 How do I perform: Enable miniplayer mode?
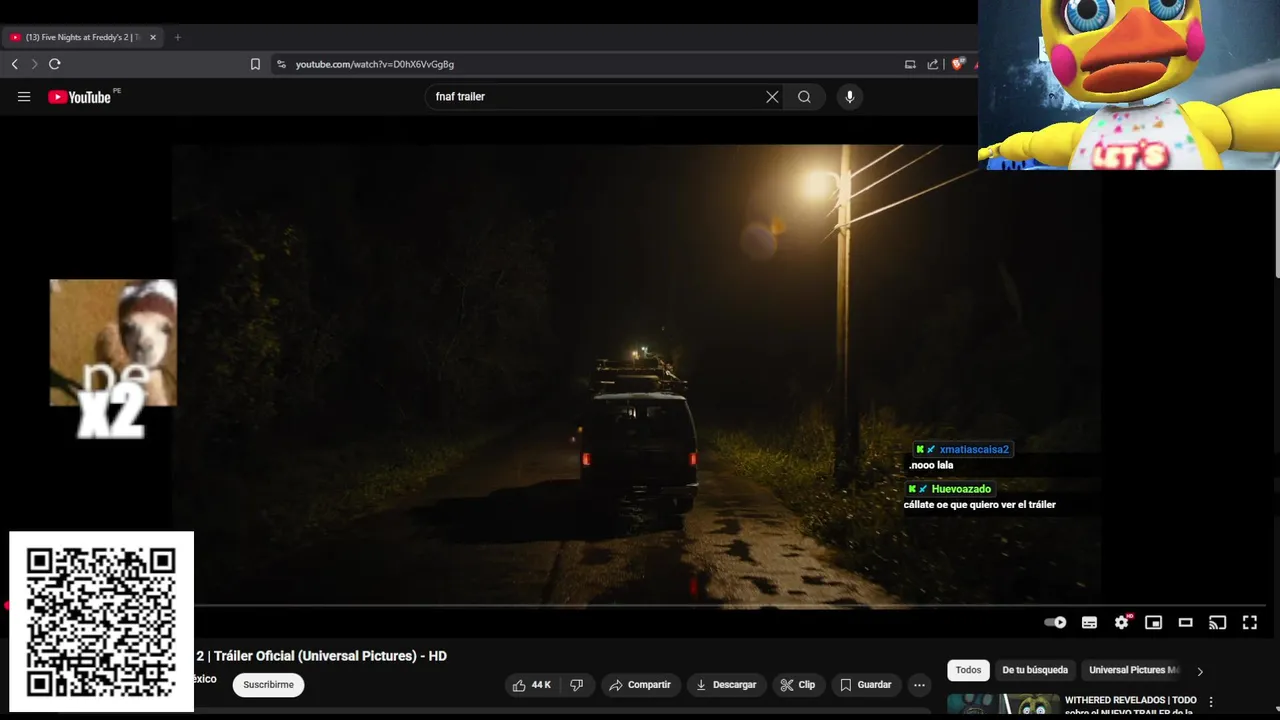[x=1153, y=622]
